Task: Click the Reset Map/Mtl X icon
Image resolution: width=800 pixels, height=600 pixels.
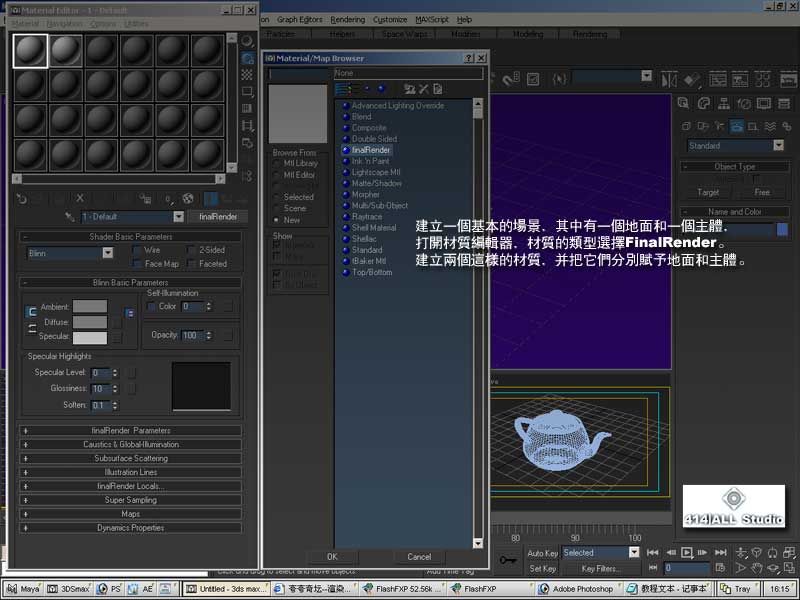Action: click(80, 198)
